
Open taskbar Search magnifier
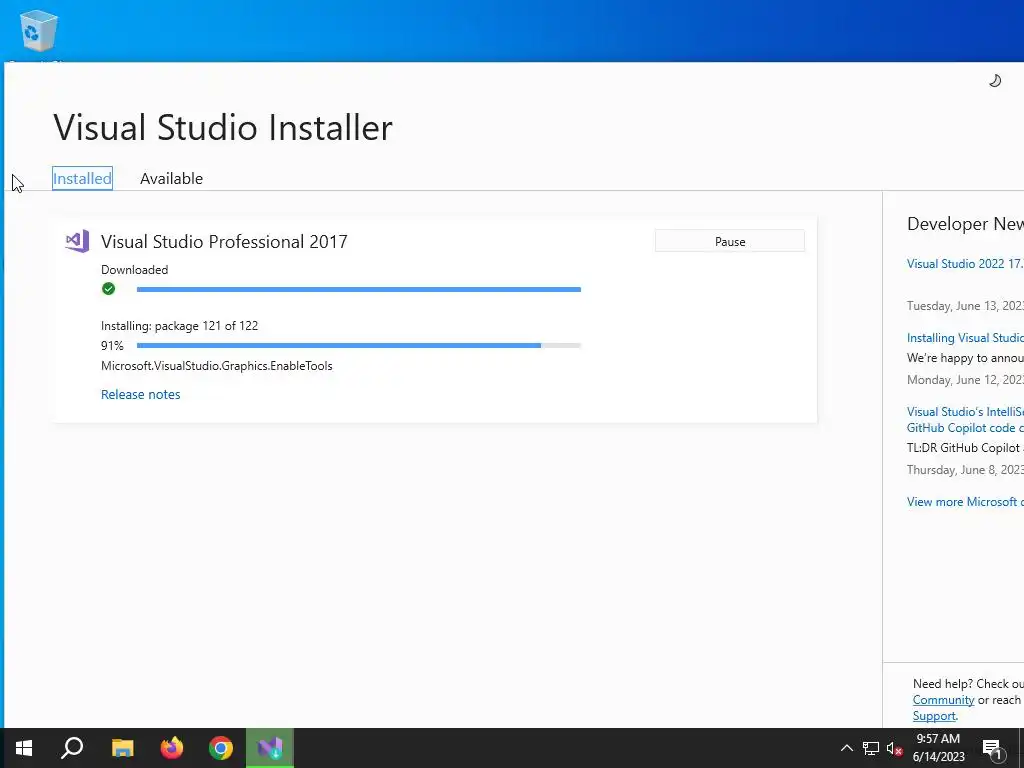coord(72,748)
